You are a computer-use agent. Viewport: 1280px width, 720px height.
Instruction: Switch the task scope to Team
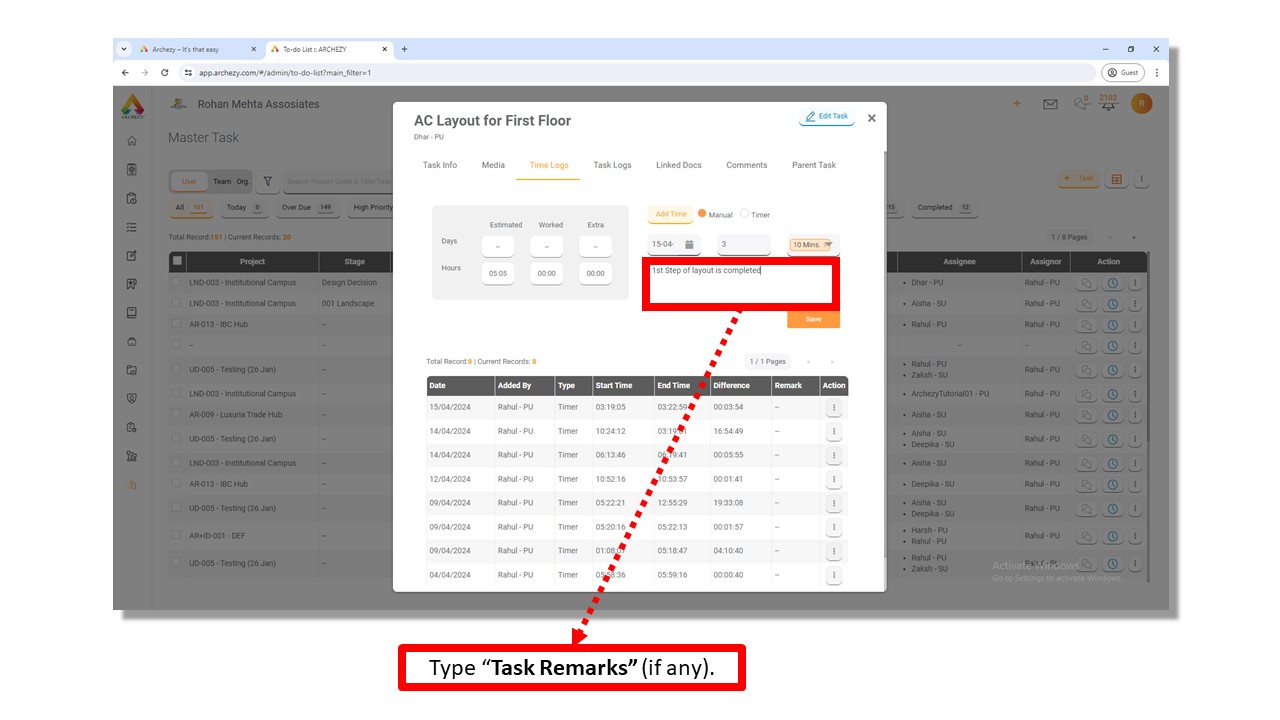222,181
